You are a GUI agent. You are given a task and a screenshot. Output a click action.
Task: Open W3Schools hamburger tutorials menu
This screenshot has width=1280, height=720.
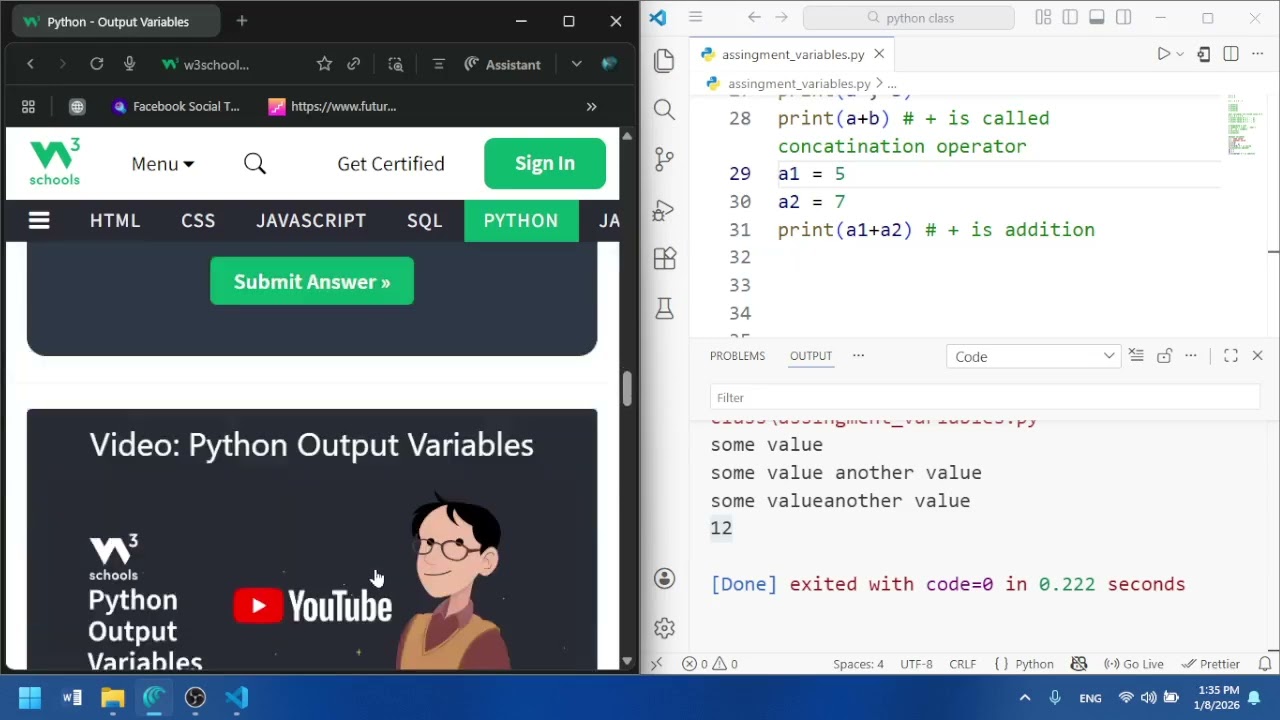pyautogui.click(x=39, y=221)
